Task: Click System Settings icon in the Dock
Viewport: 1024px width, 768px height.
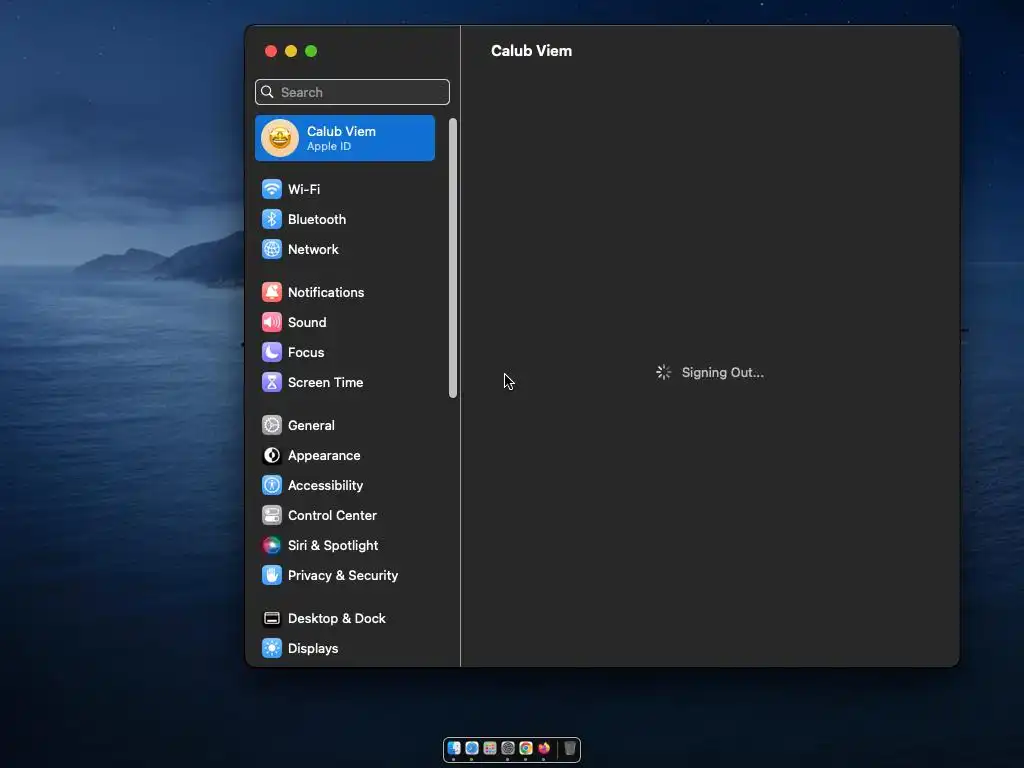Action: coord(507,748)
